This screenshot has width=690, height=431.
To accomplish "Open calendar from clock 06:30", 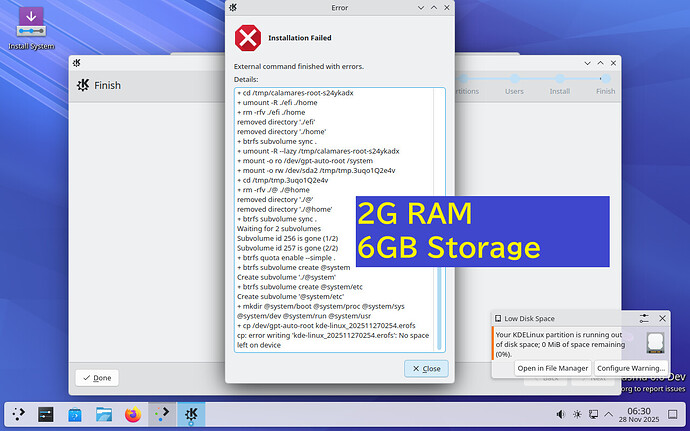I will pos(639,414).
